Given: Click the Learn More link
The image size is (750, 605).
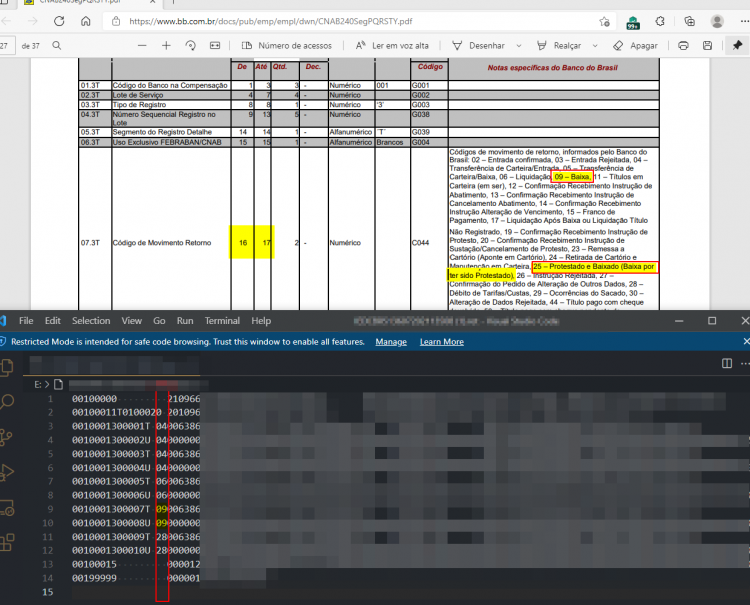Looking at the screenshot, I should (x=441, y=342).
